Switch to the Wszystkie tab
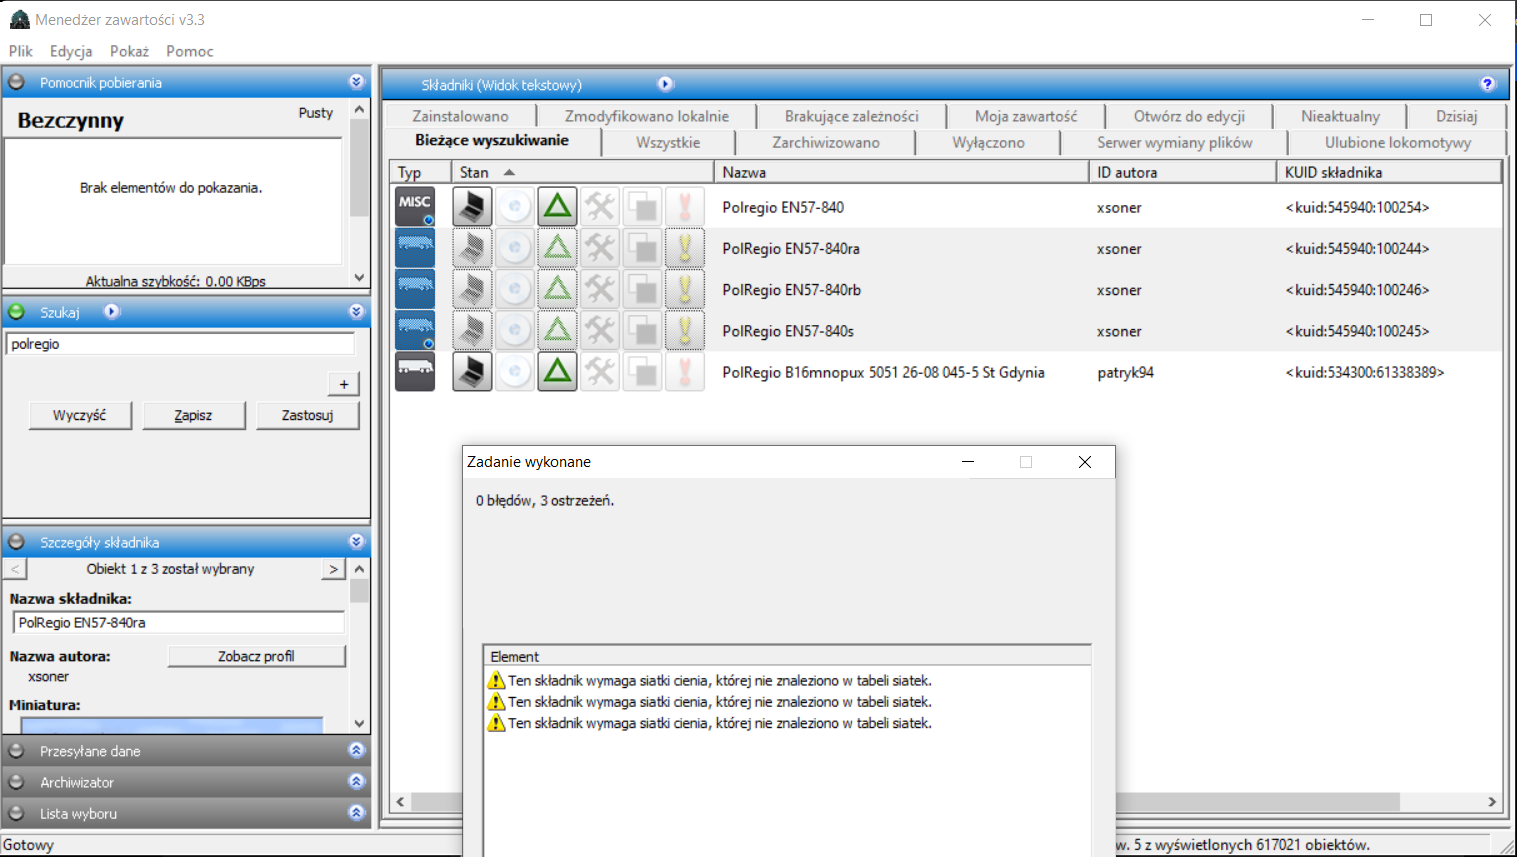 click(x=668, y=143)
